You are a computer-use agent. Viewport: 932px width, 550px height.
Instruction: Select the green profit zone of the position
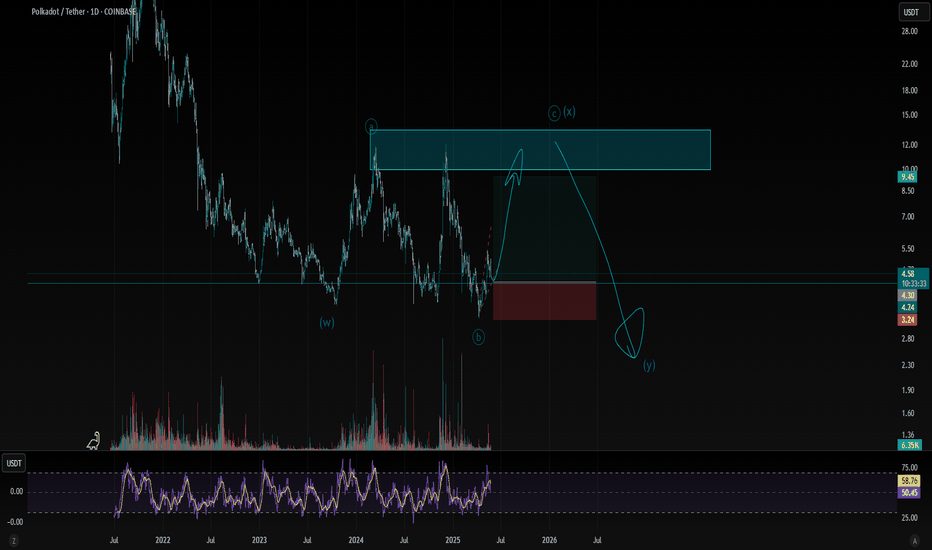coord(544,229)
